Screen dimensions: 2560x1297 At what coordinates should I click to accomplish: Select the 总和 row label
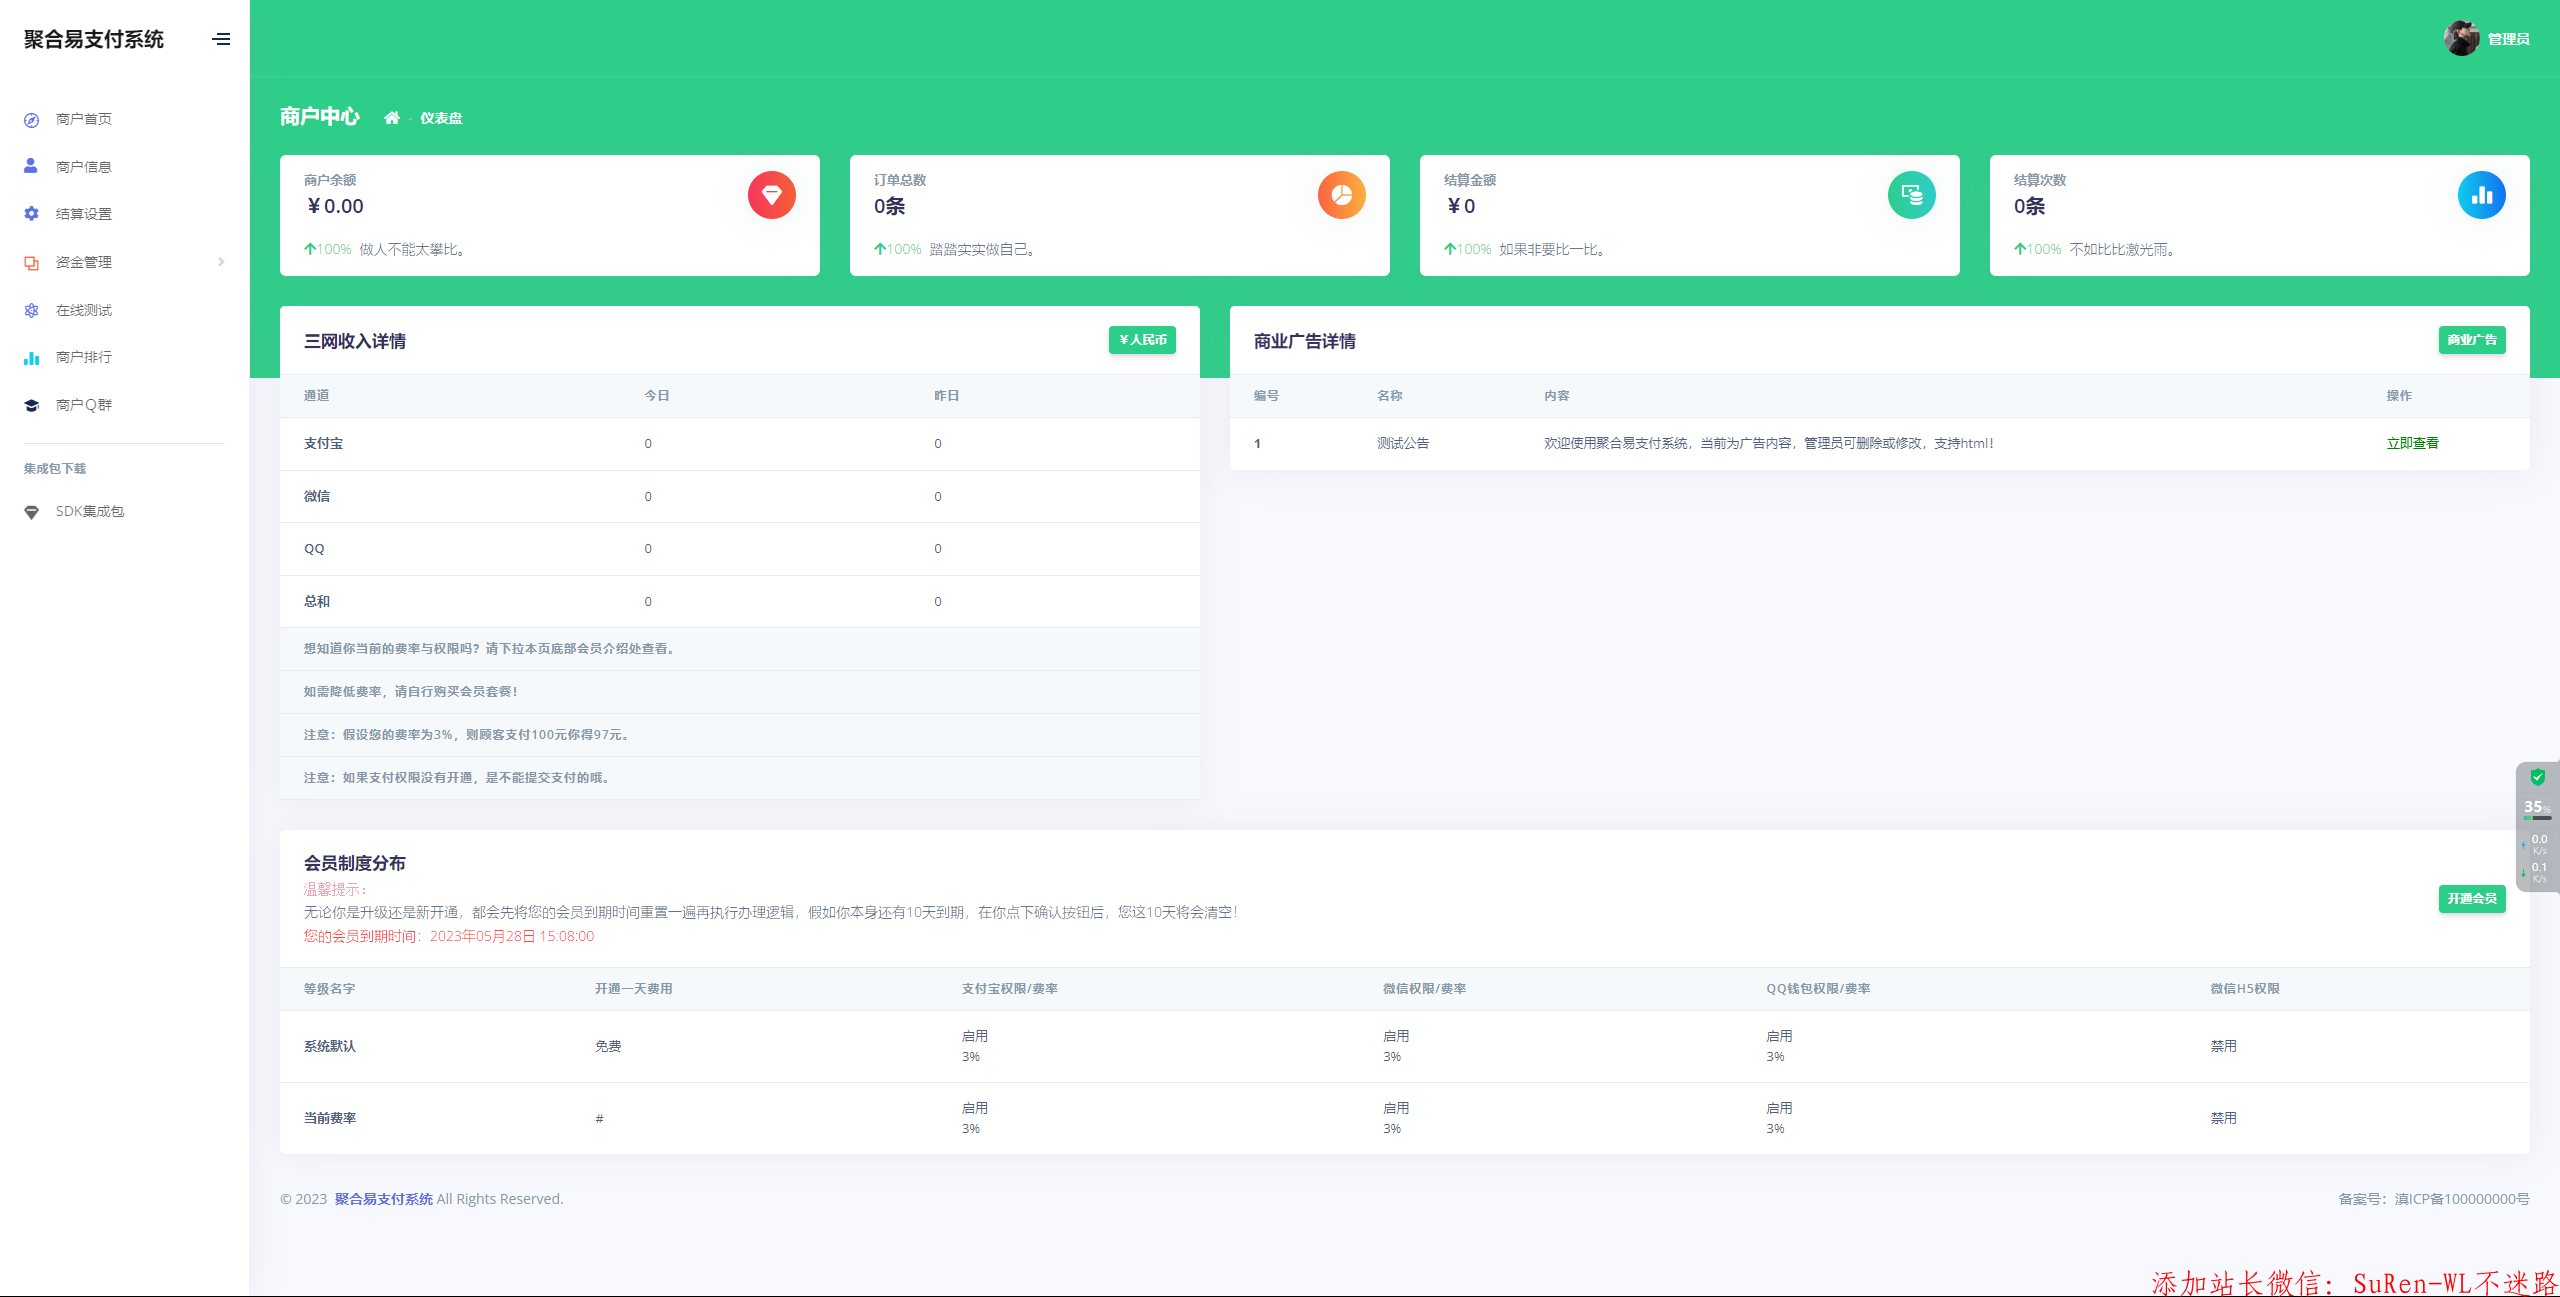click(x=317, y=602)
